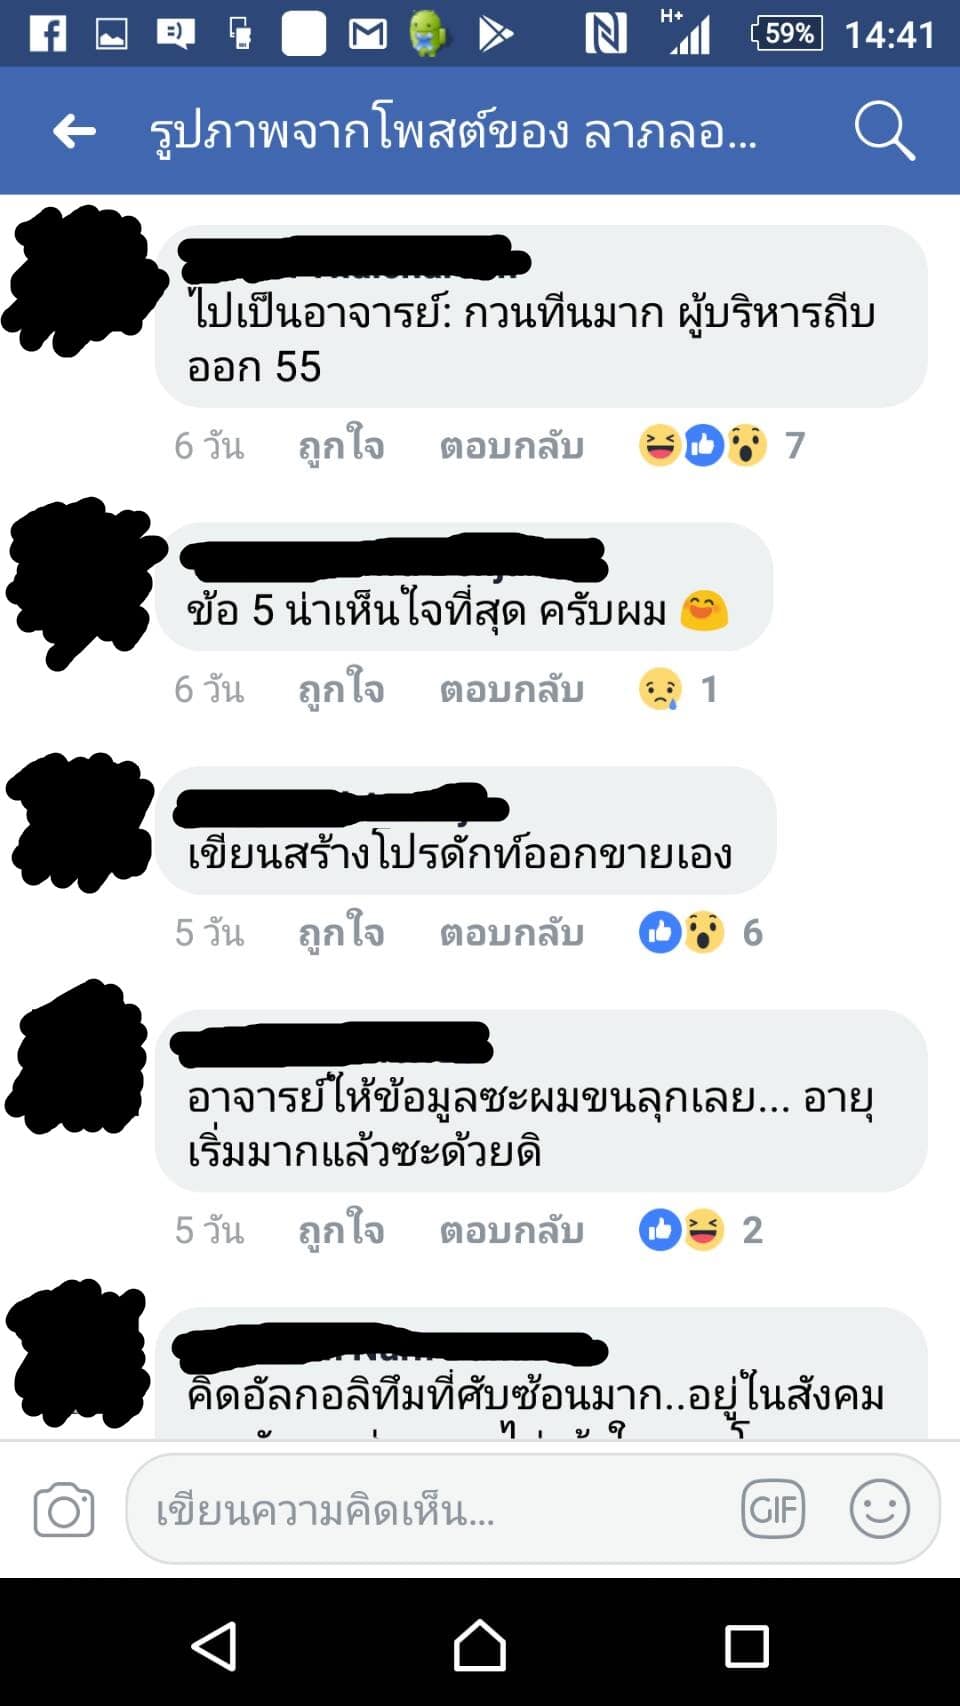
Task: Like the first comment via ถูกใจ
Action: coord(341,446)
